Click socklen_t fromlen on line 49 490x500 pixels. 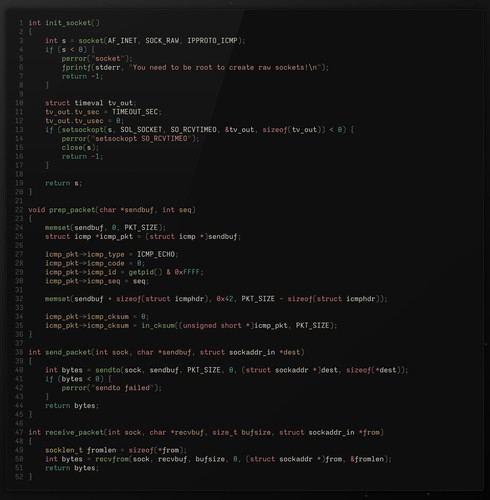point(81,450)
